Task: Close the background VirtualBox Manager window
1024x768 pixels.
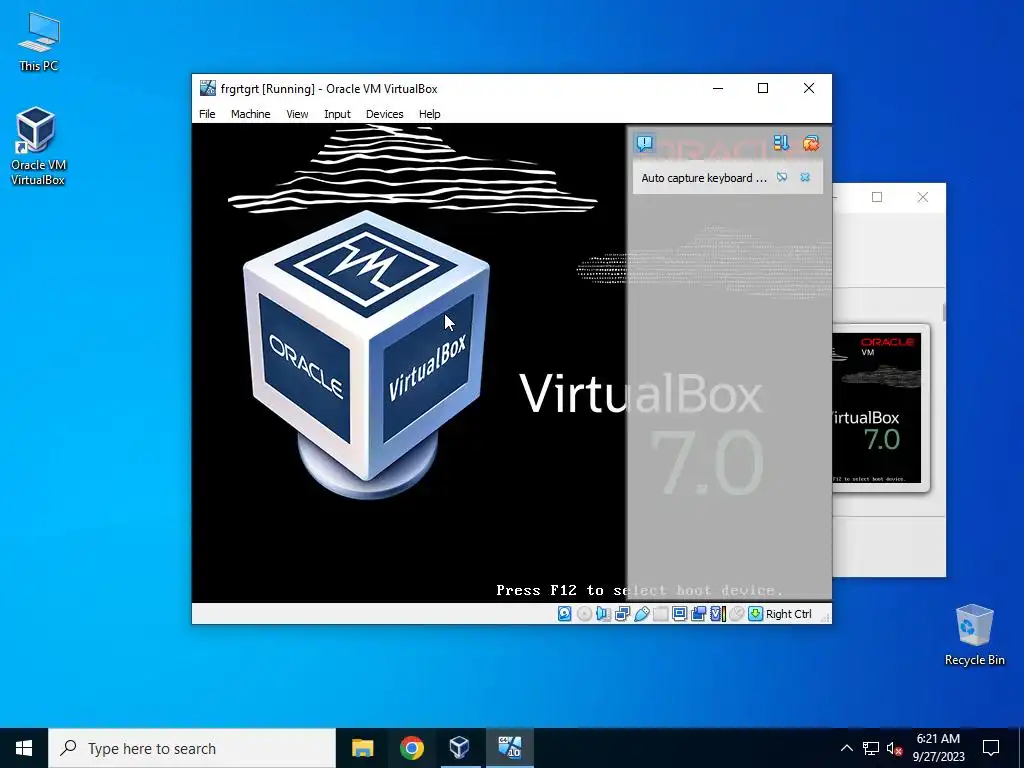Action: coord(923,197)
